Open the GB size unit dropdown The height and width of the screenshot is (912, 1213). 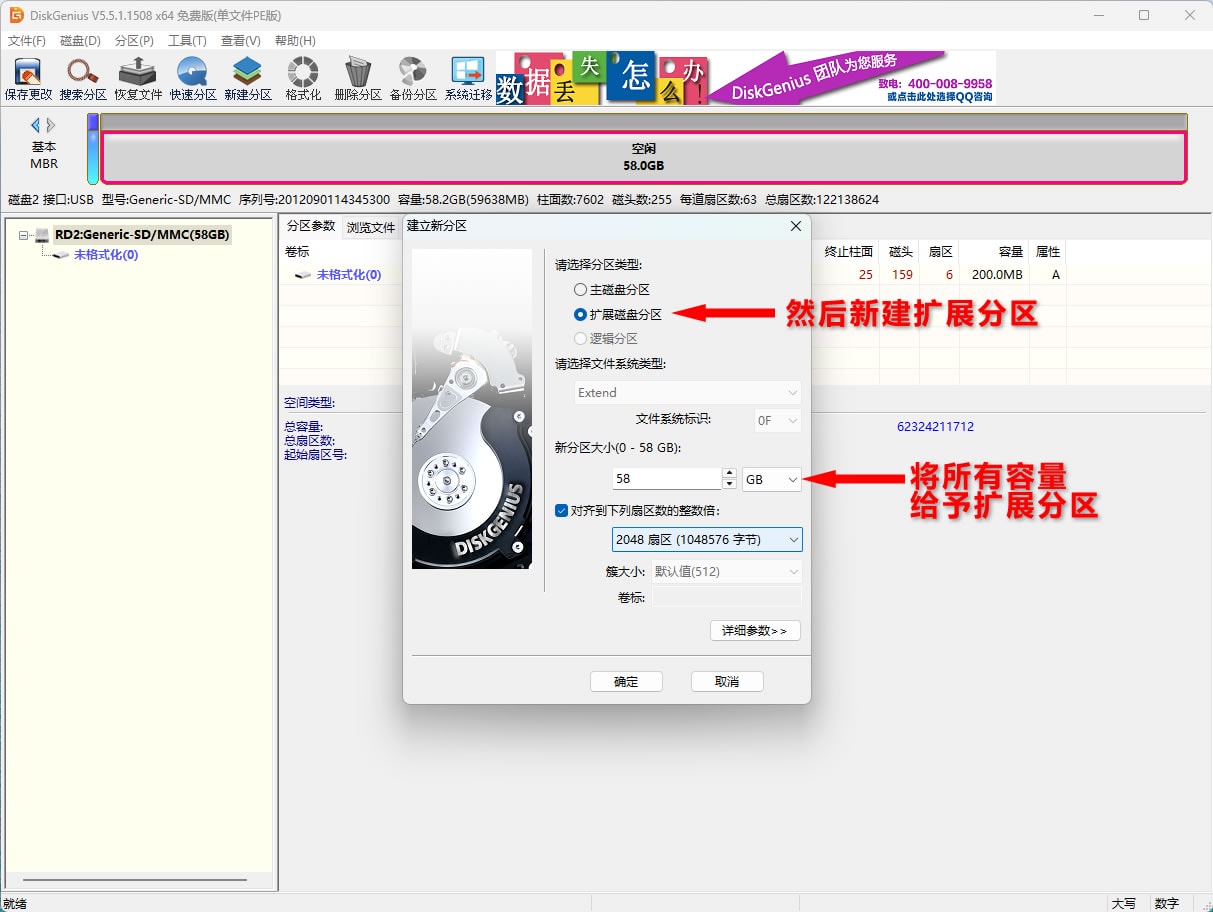(x=772, y=480)
